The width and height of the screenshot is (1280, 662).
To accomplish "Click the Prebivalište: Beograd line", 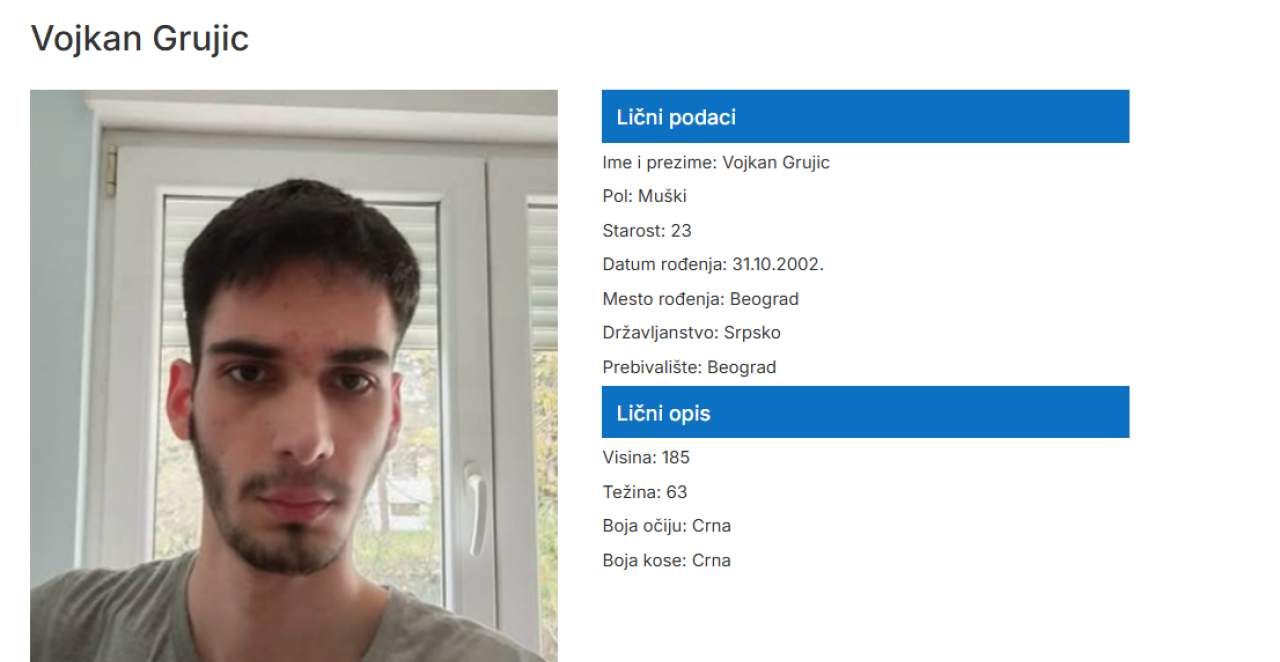I will tap(690, 367).
